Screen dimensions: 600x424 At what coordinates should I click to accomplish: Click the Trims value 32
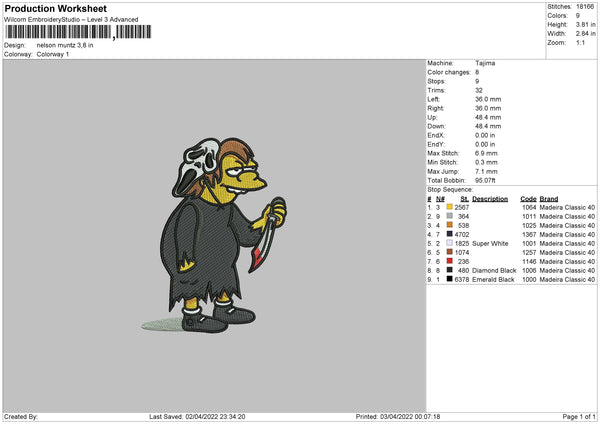click(x=479, y=90)
